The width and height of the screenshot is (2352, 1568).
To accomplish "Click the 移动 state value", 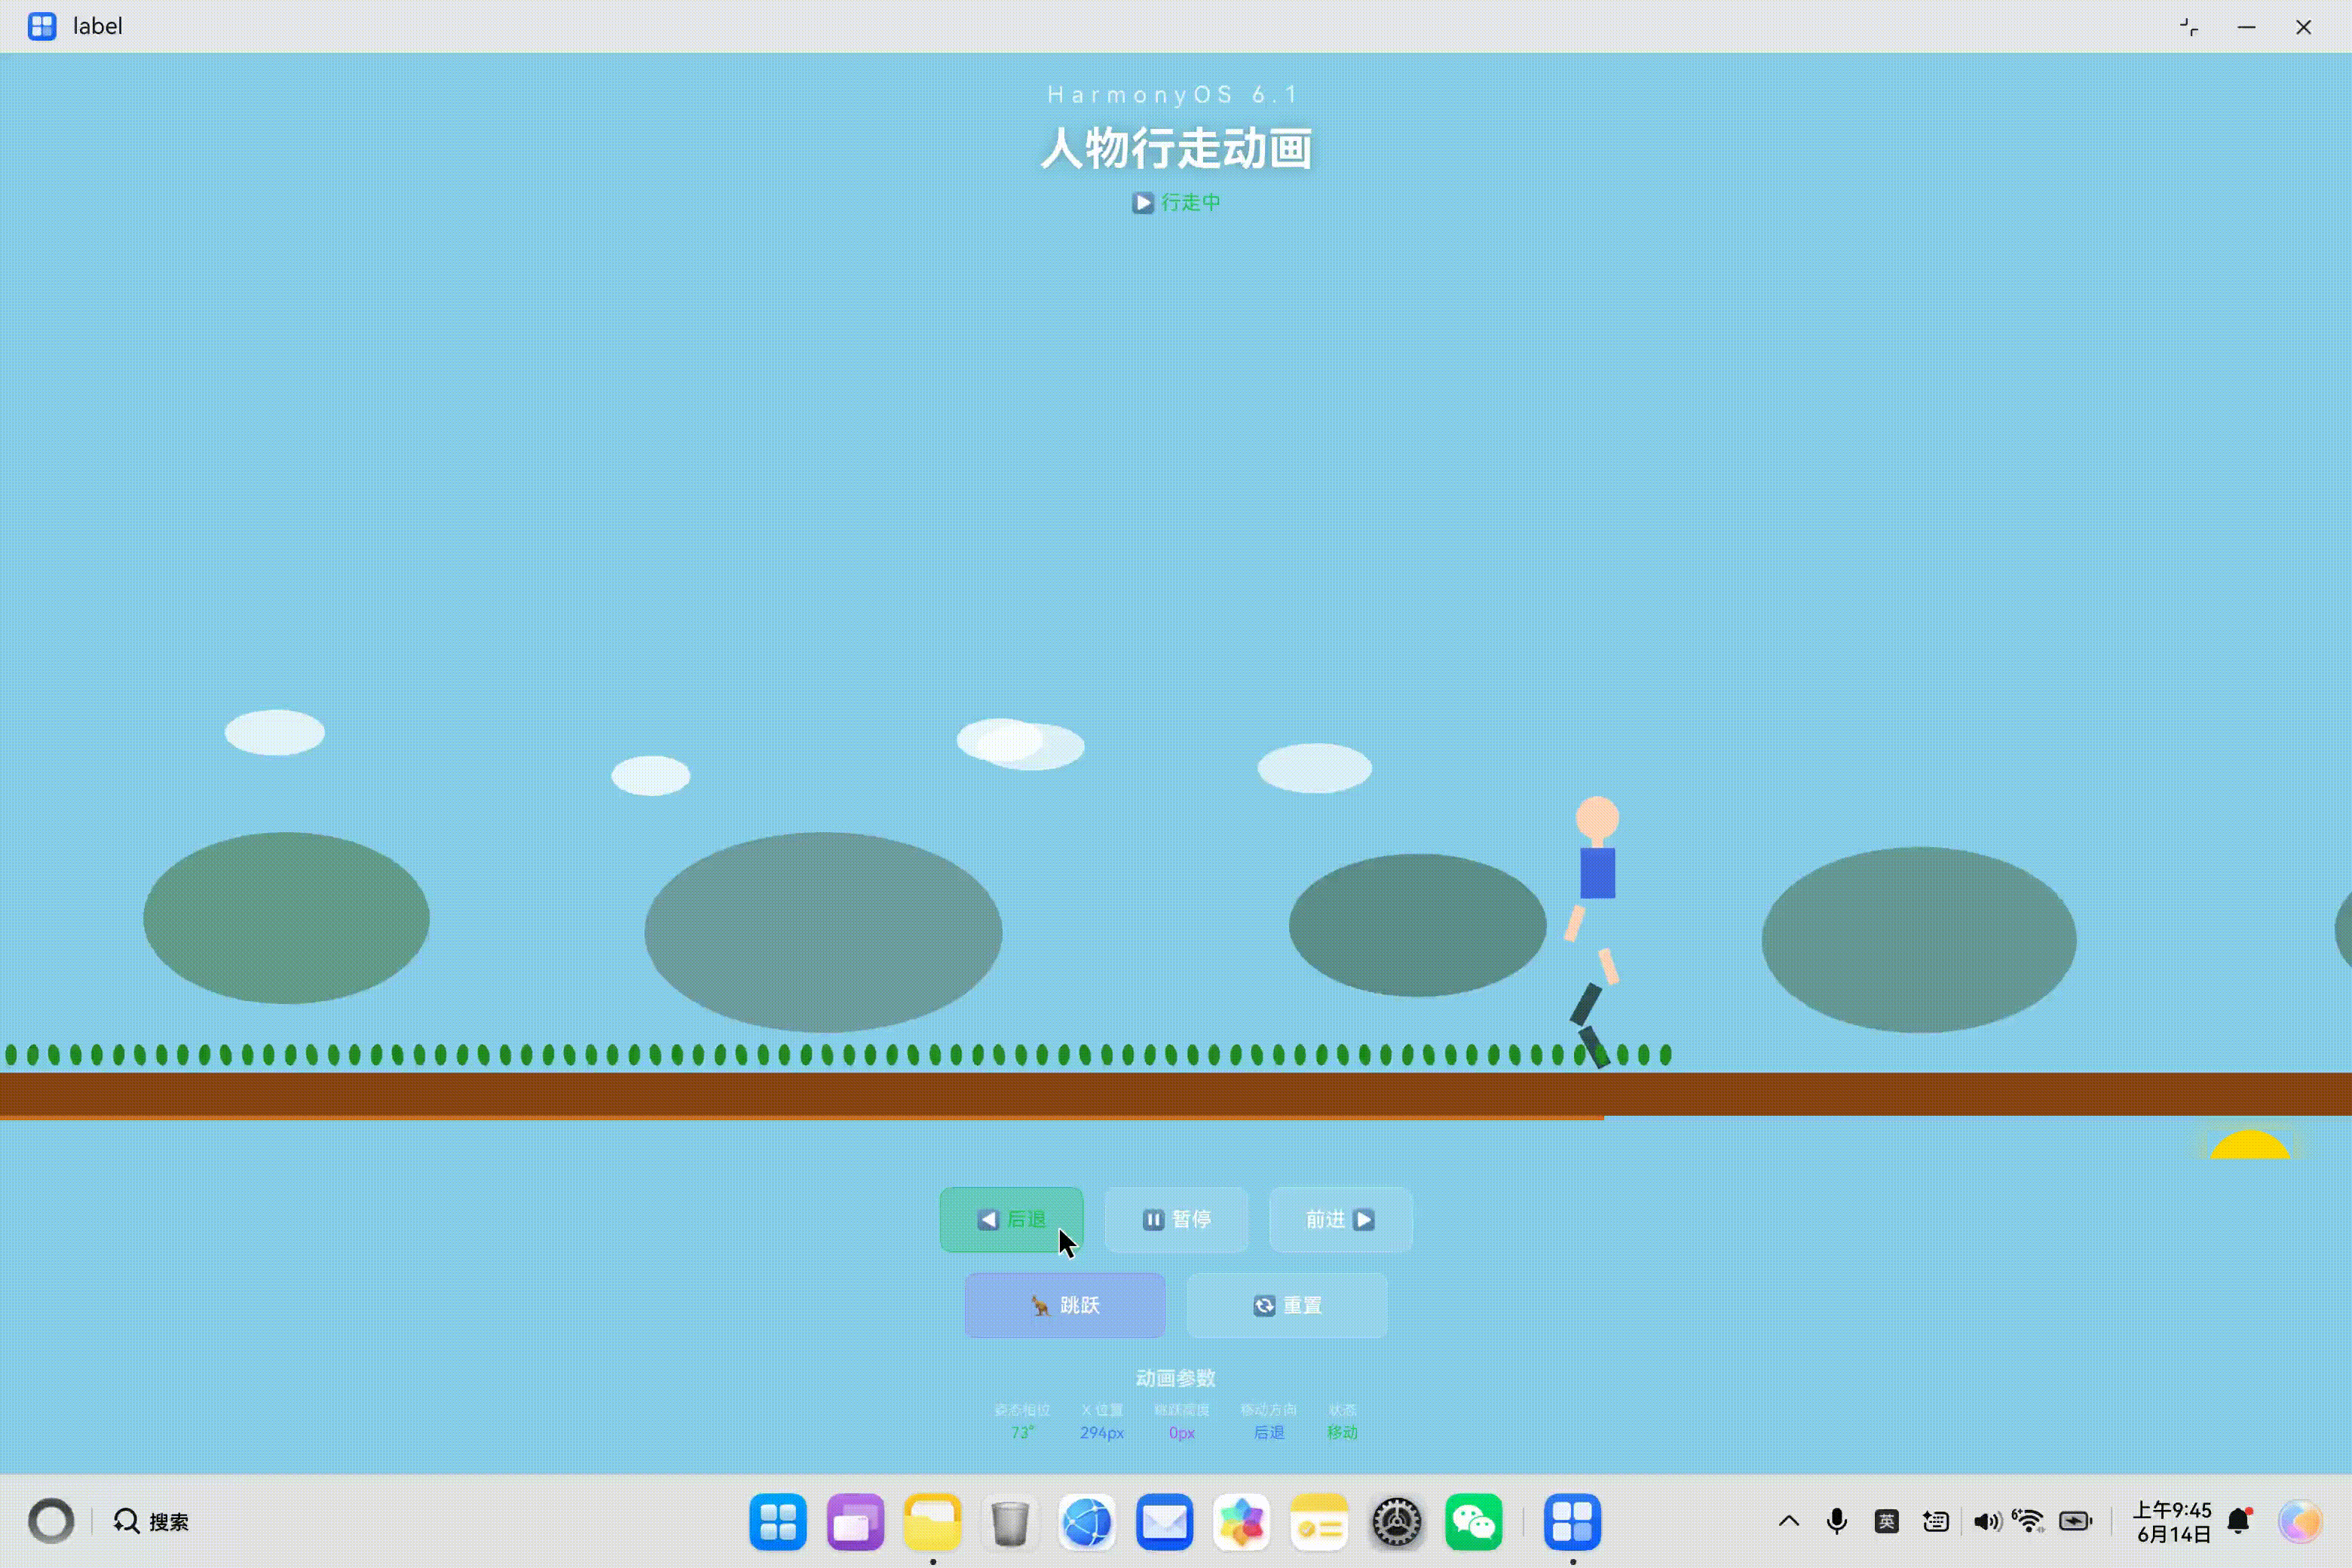I will (1342, 1433).
